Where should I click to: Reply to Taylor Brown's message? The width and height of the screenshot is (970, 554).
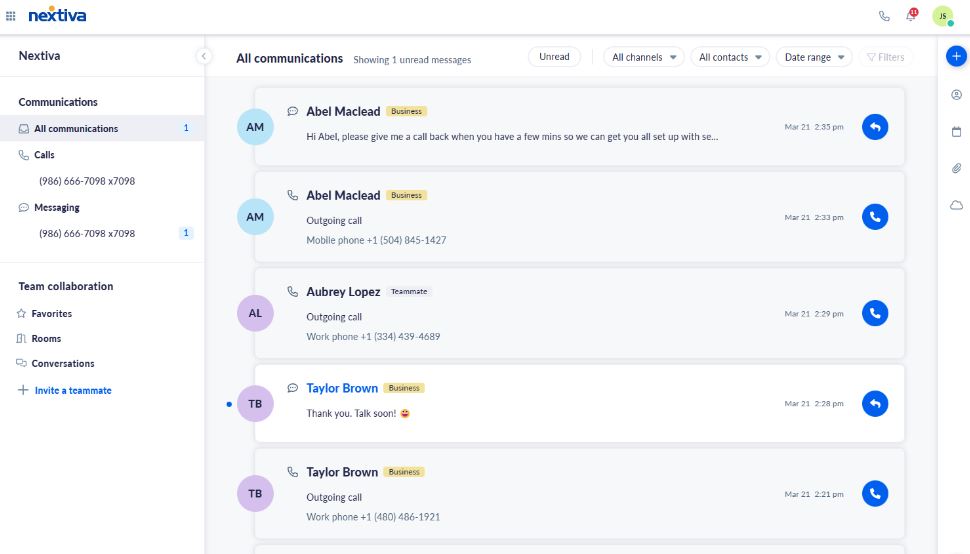coord(875,404)
